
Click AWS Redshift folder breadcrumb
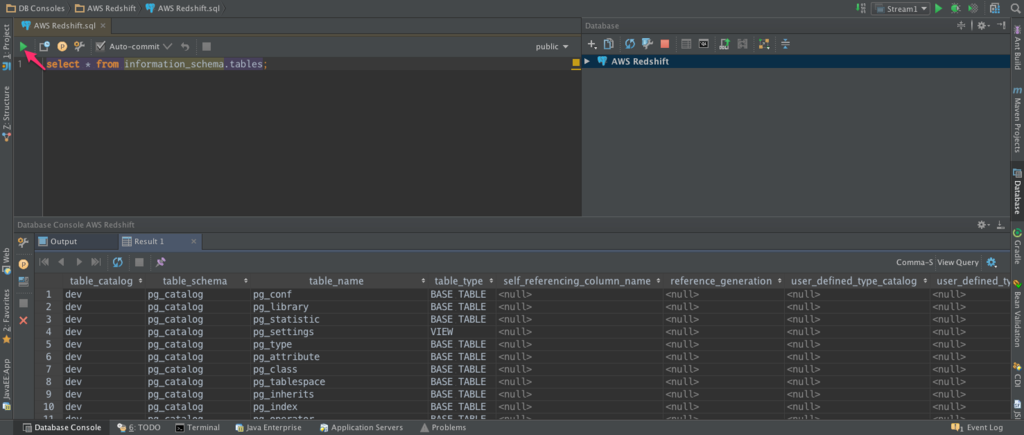(x=105, y=8)
